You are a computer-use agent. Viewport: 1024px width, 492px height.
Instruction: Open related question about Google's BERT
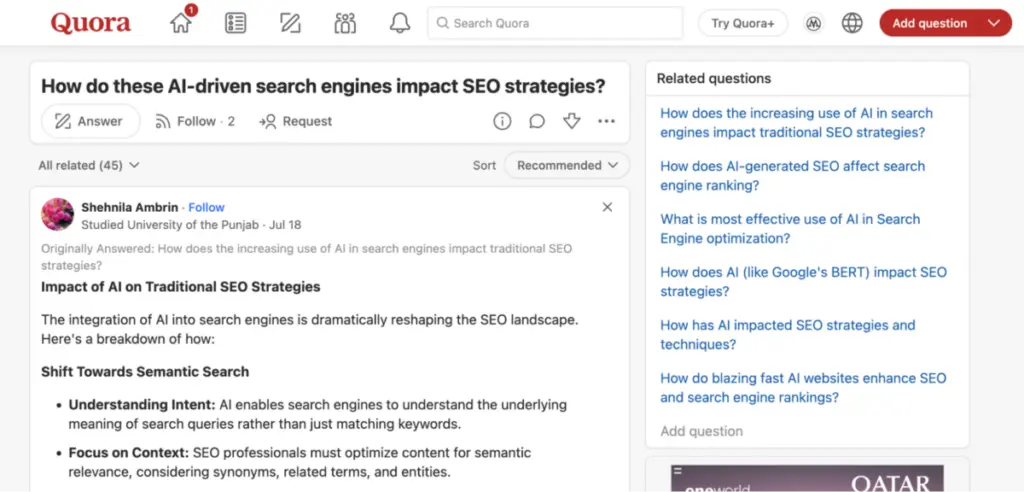(803, 281)
